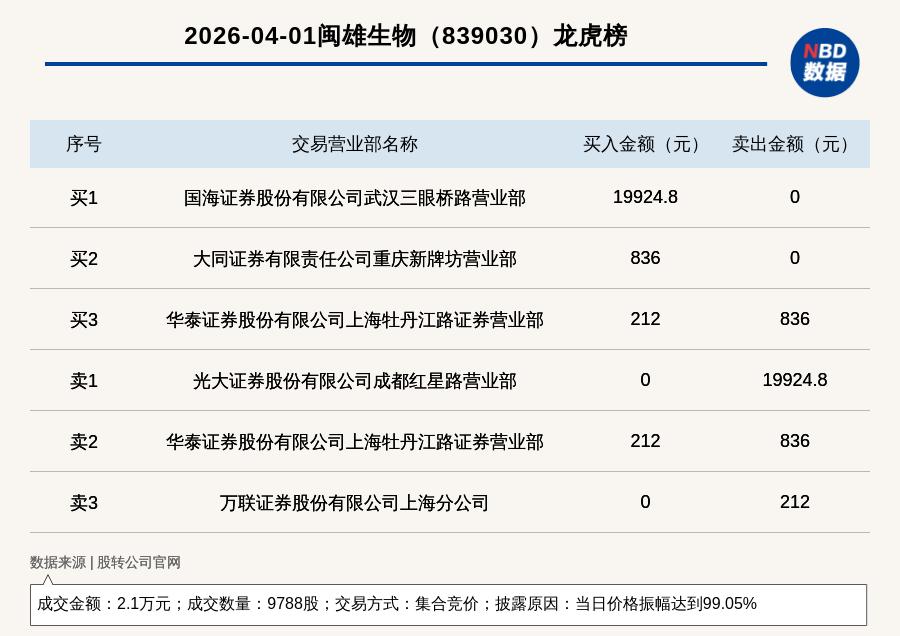This screenshot has width=900, height=636.
Task: Click the 数据来源 股转公司官网 source text
Action: click(105, 562)
